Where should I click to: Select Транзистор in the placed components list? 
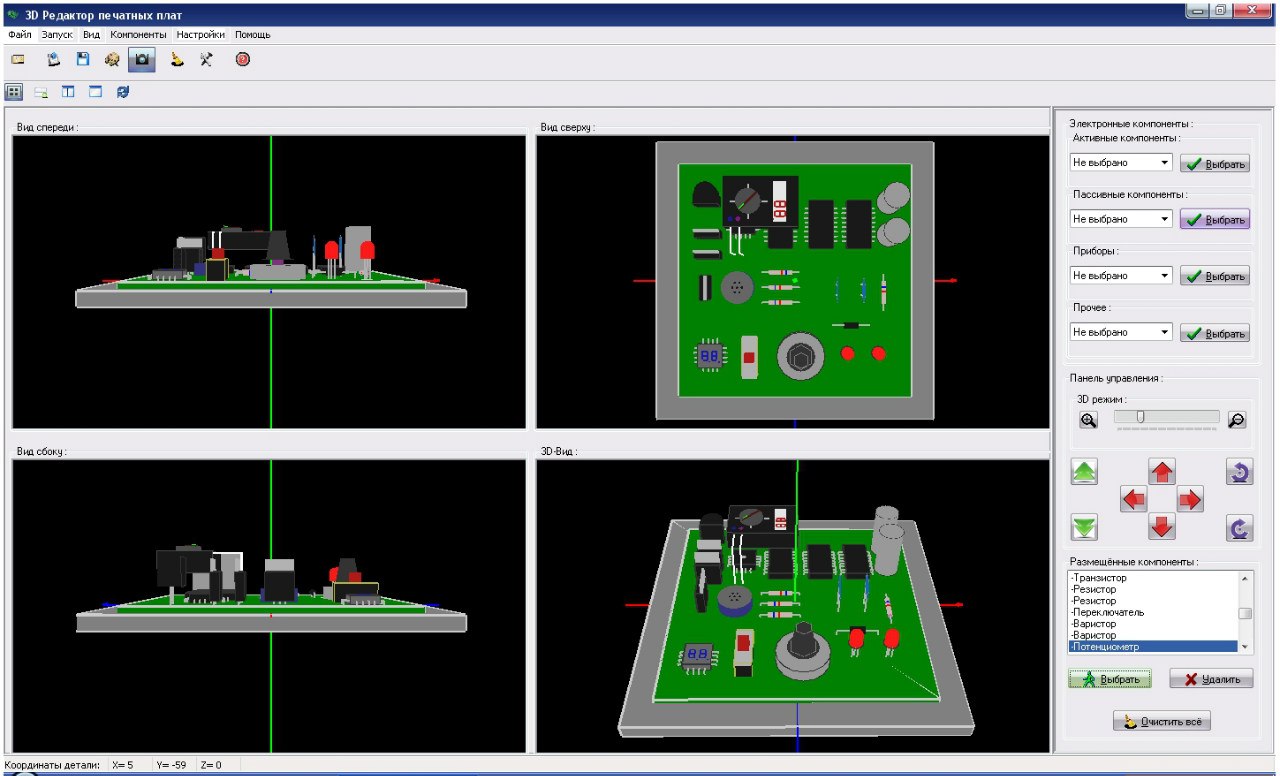pos(1153,578)
